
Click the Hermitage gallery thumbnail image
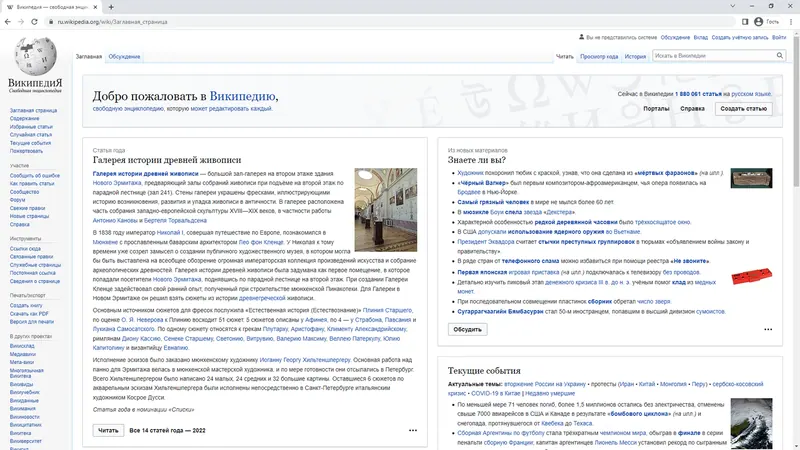coord(386,210)
